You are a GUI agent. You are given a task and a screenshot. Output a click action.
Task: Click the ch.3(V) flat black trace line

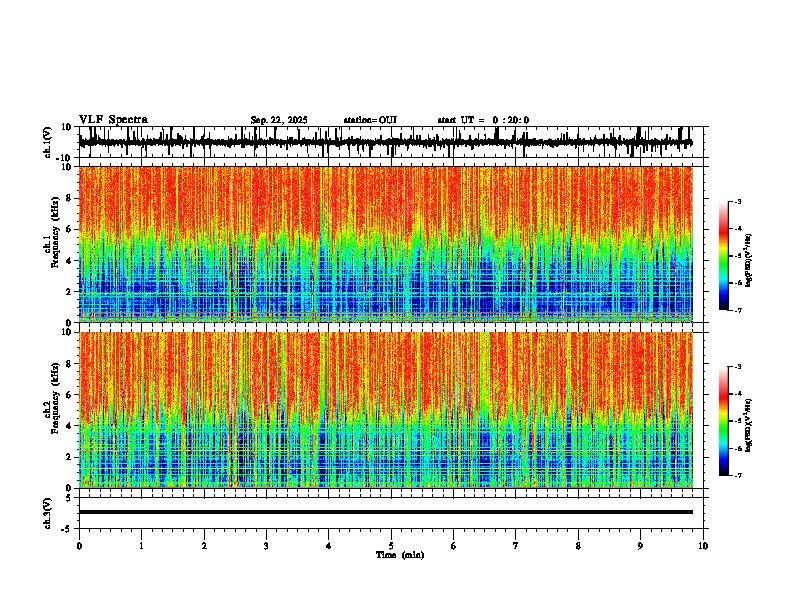point(386,512)
